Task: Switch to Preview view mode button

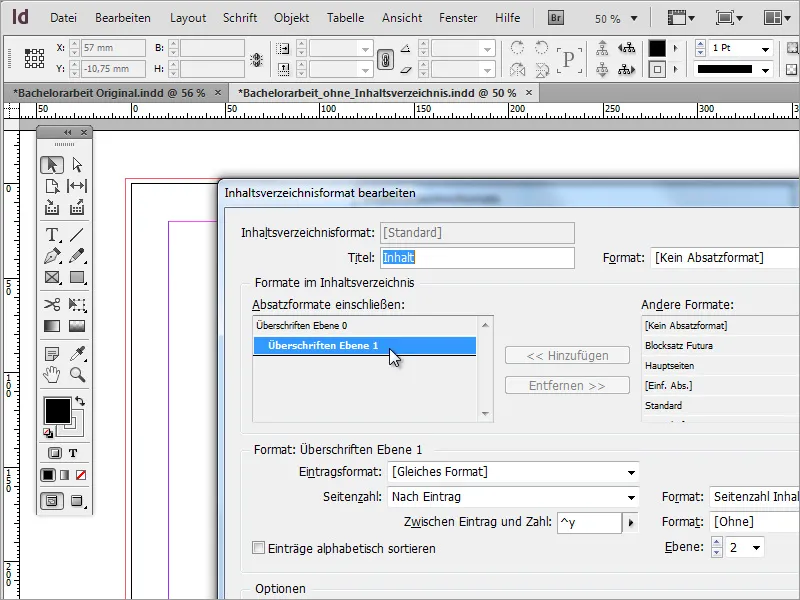Action: 77,501
